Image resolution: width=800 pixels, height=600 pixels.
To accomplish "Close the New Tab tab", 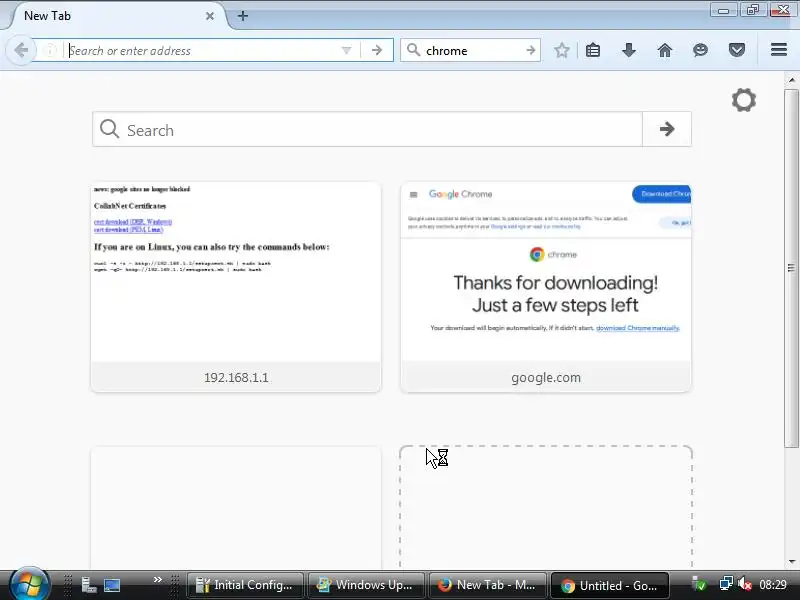I will (210, 16).
